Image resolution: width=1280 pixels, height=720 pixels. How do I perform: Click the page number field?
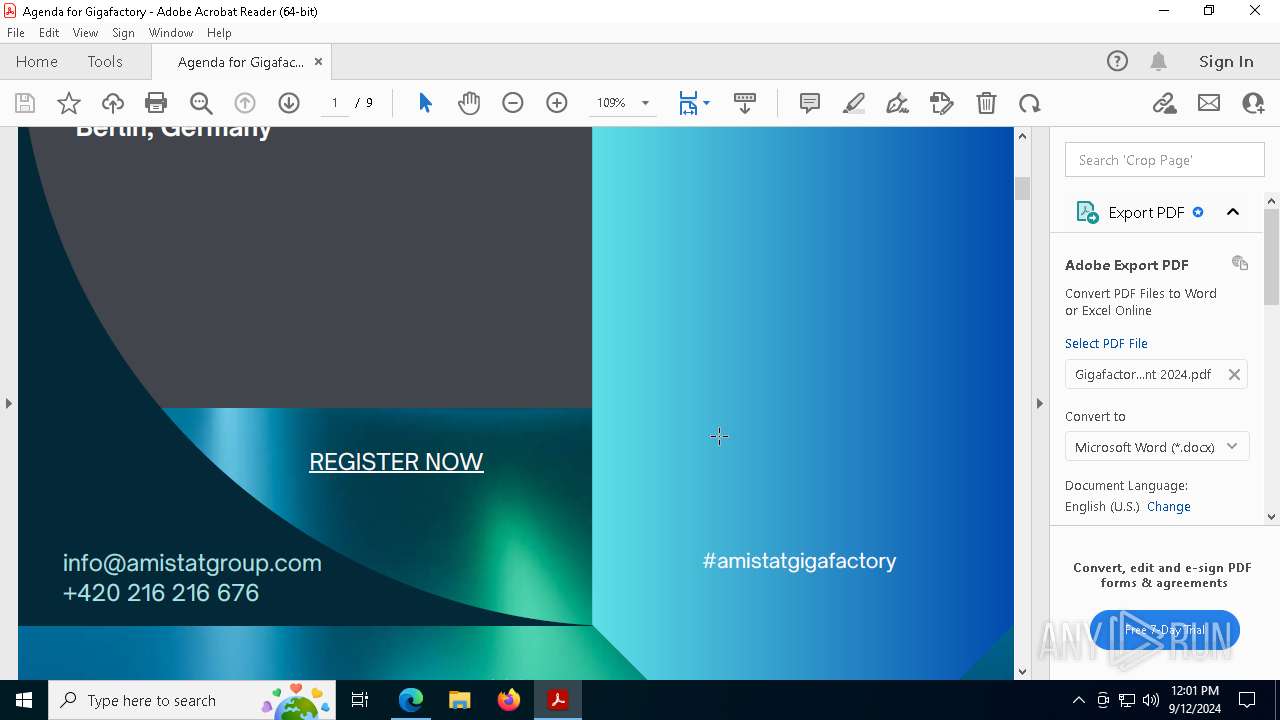coord(335,103)
